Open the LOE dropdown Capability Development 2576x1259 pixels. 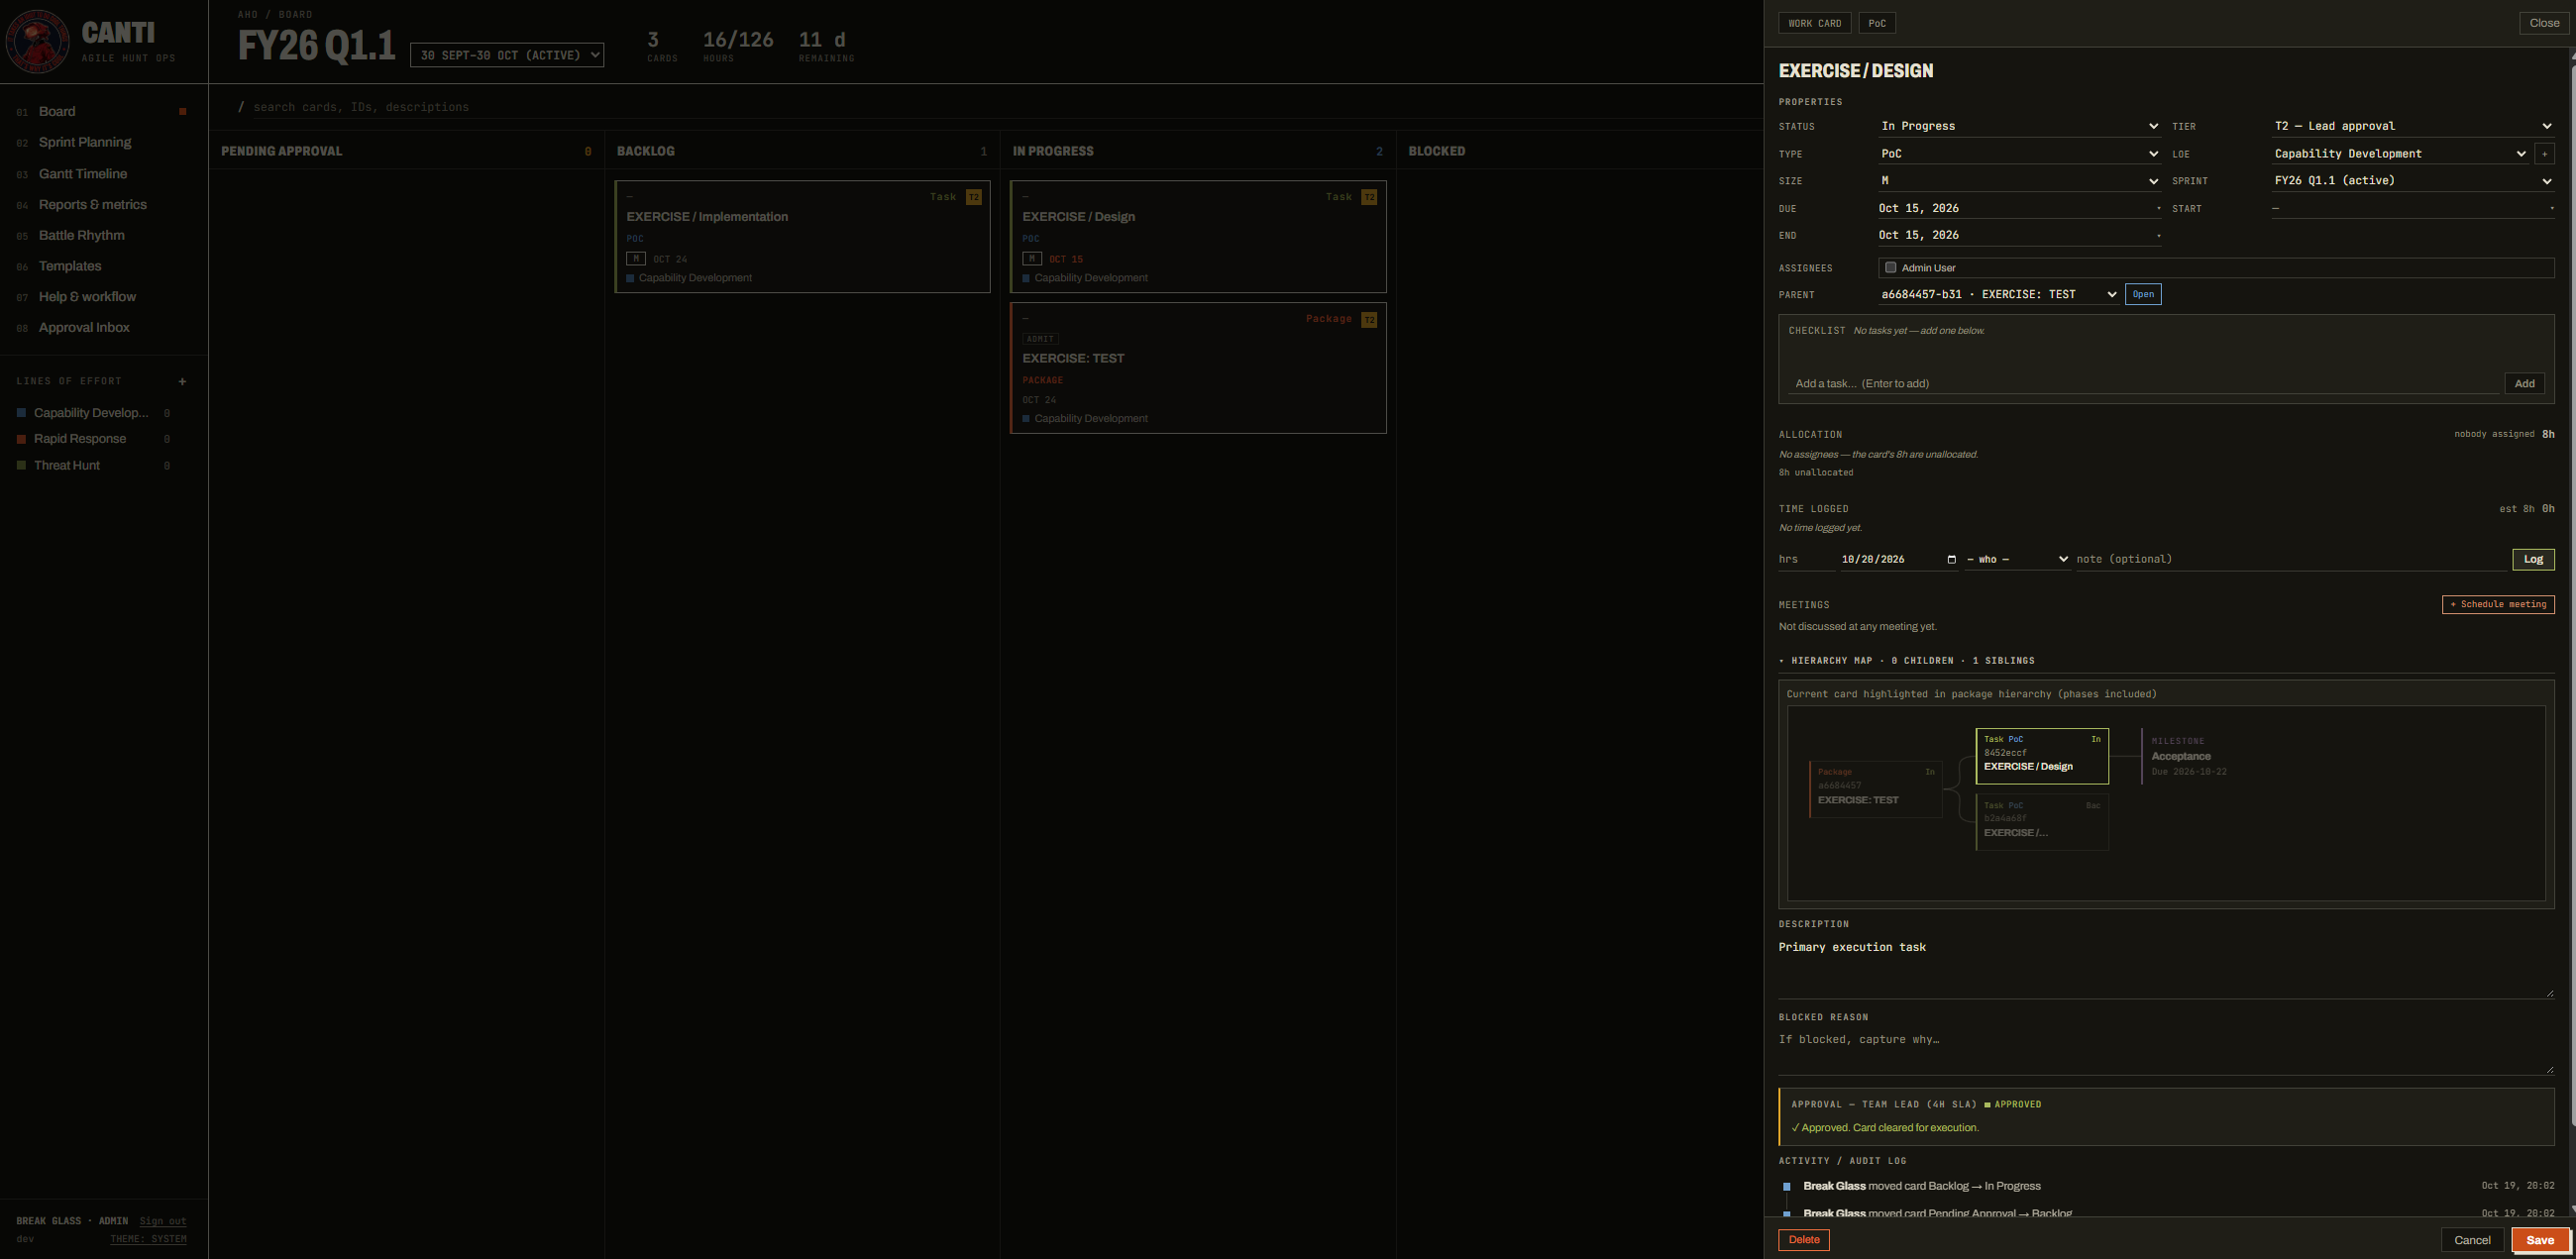[x=2400, y=154]
